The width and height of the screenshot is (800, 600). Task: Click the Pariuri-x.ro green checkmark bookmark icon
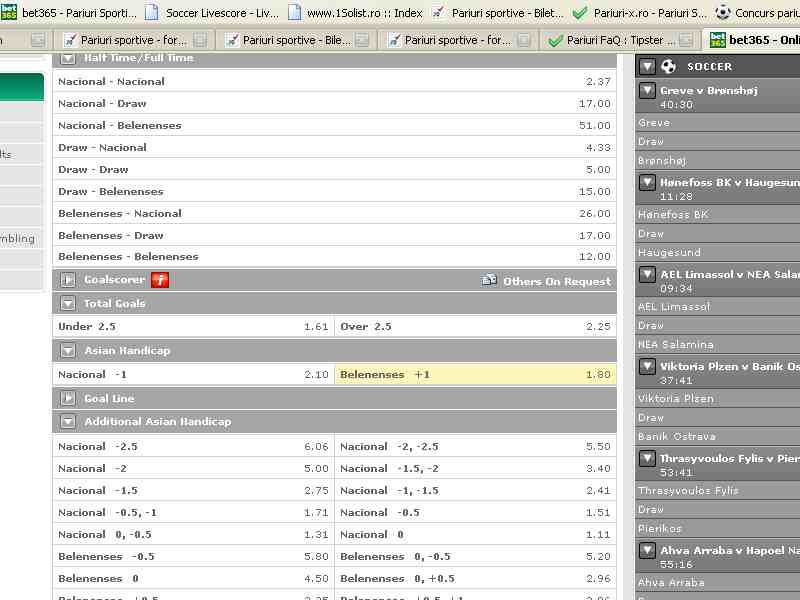point(580,12)
